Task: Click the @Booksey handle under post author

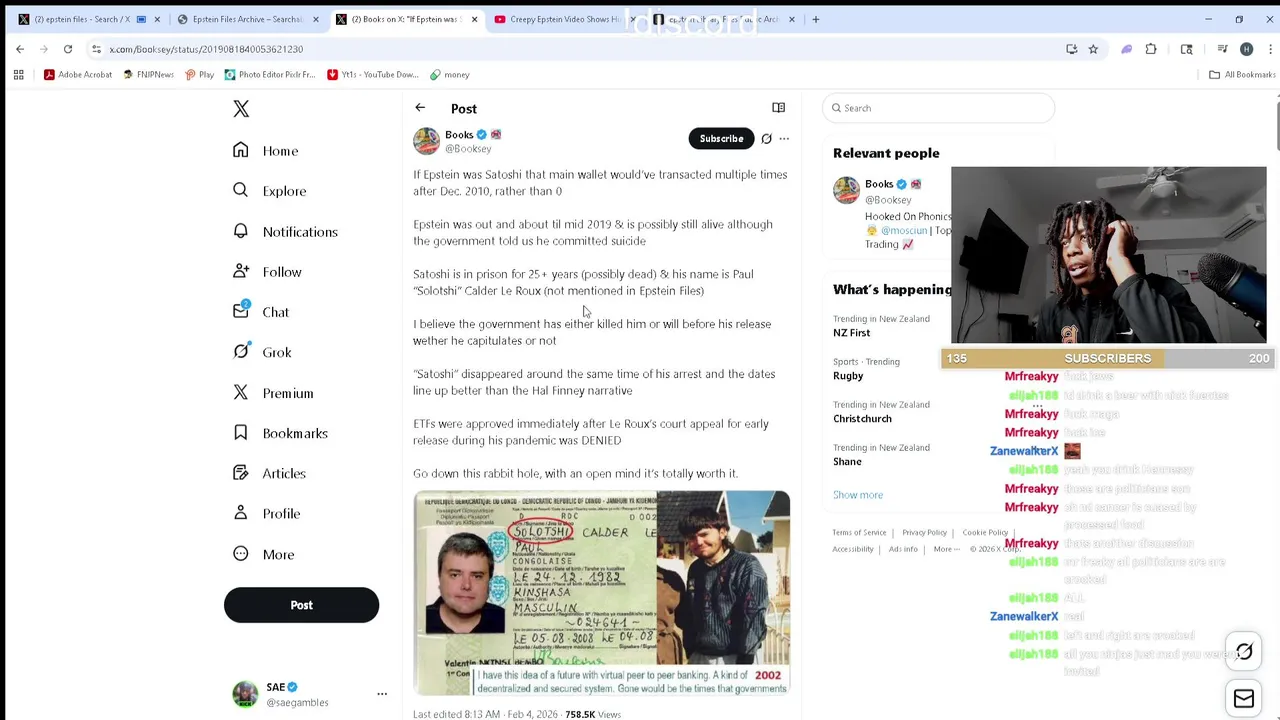Action: (468, 149)
